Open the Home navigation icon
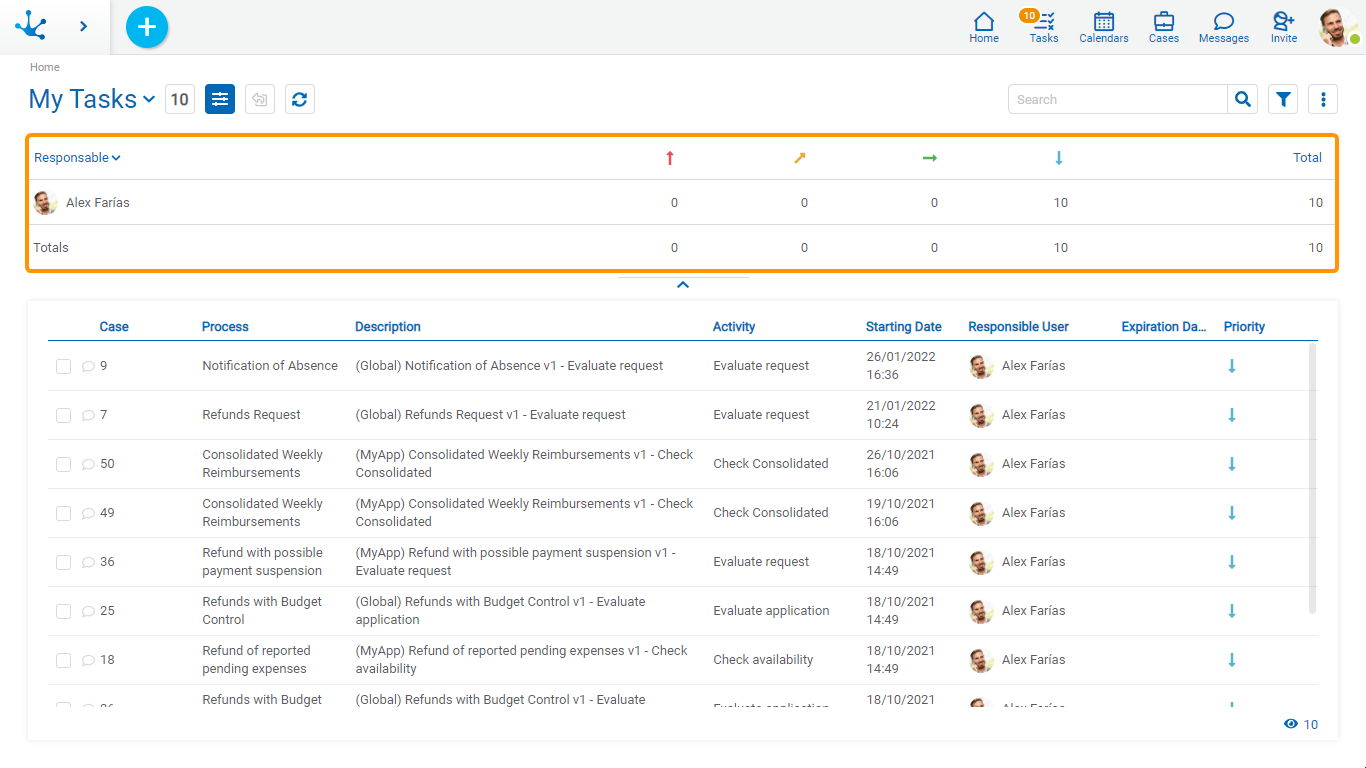 point(984,27)
